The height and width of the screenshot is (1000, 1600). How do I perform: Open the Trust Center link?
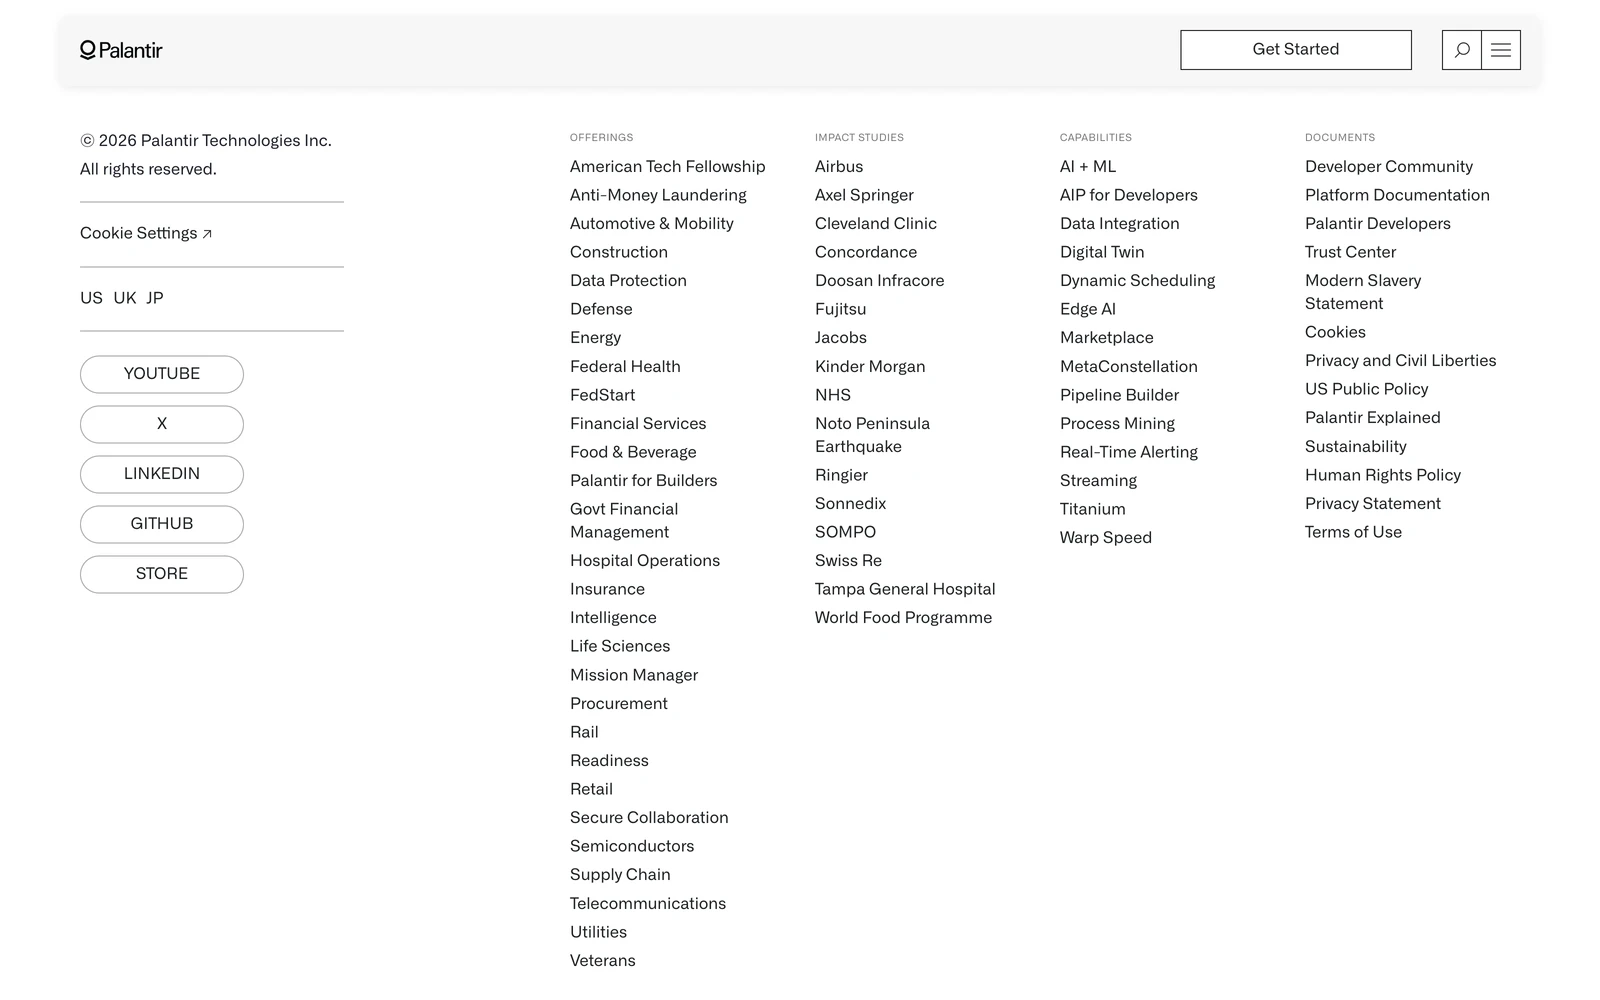pyautogui.click(x=1350, y=252)
